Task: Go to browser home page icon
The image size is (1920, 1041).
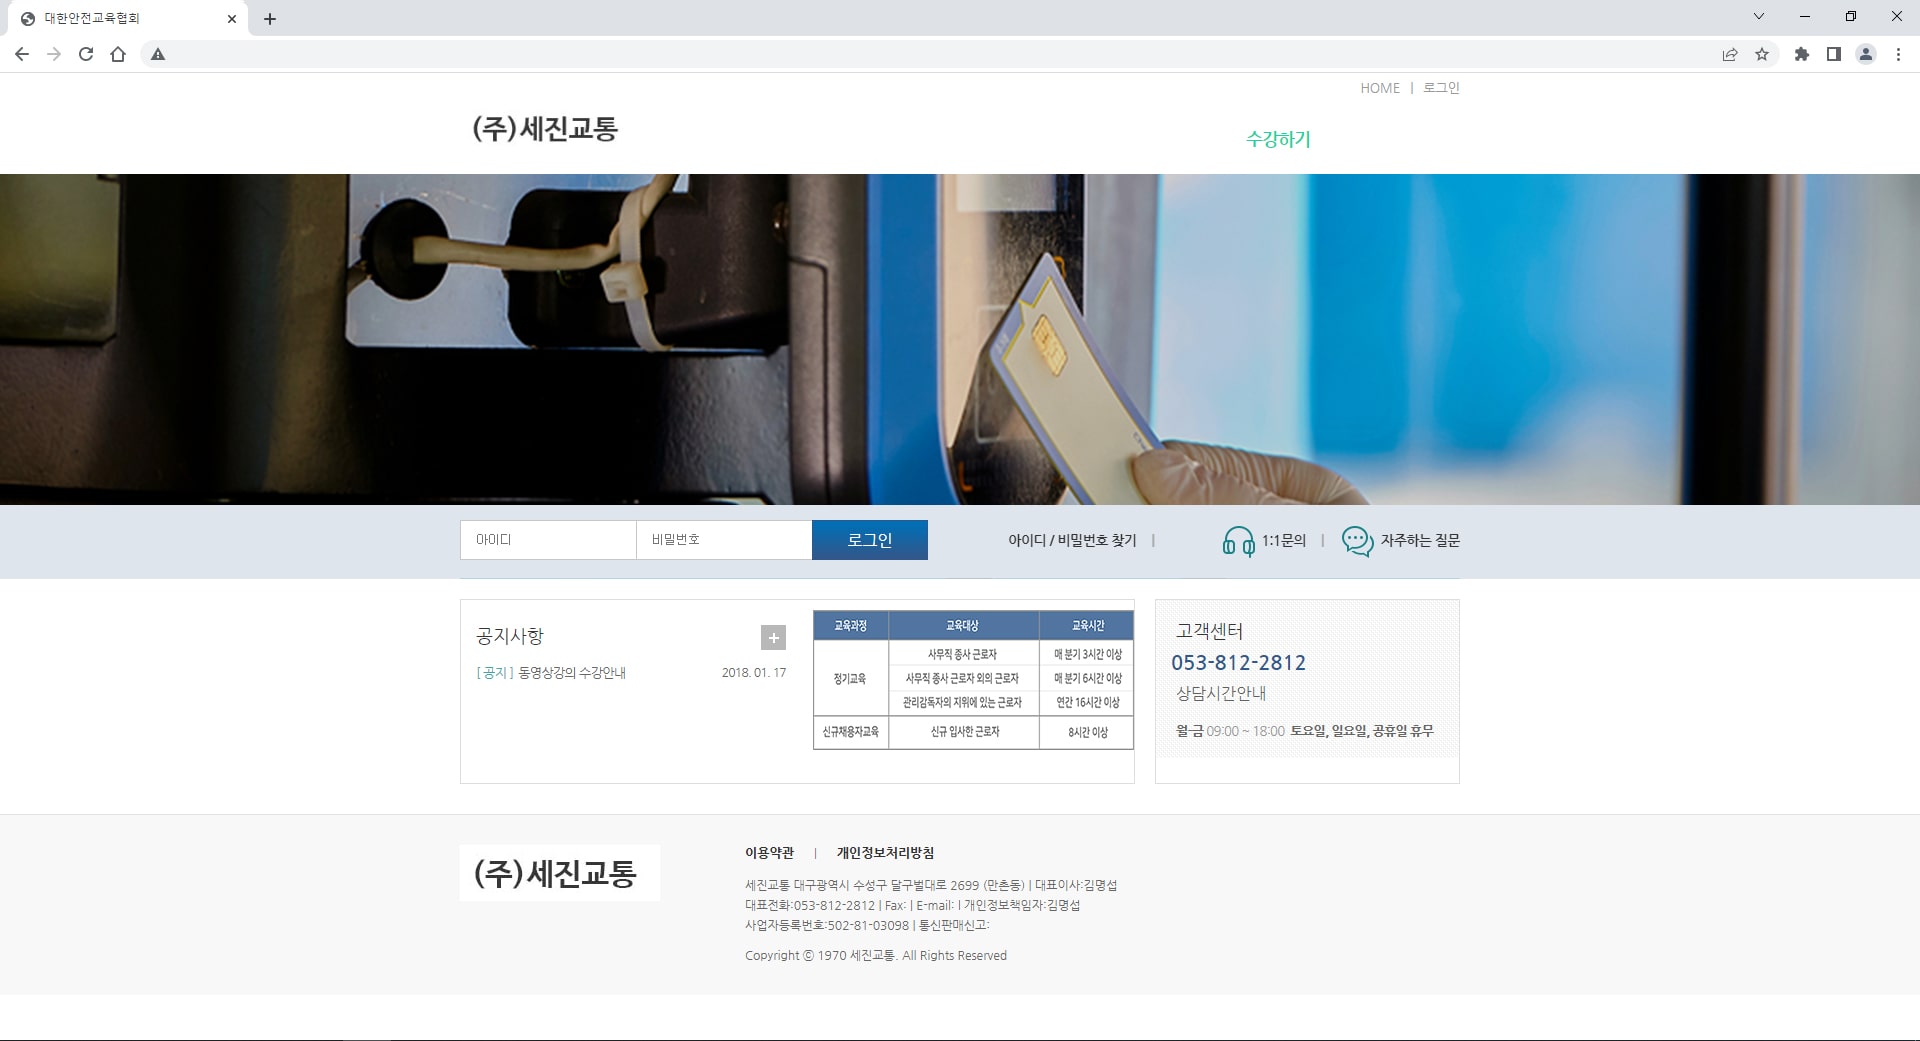Action: tap(118, 54)
